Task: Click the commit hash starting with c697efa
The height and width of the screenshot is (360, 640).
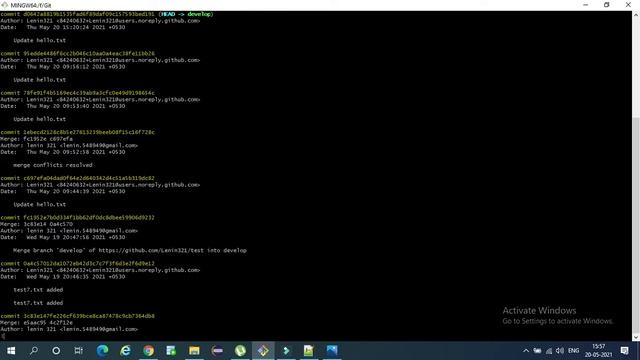Action: pyautogui.click(x=89, y=178)
